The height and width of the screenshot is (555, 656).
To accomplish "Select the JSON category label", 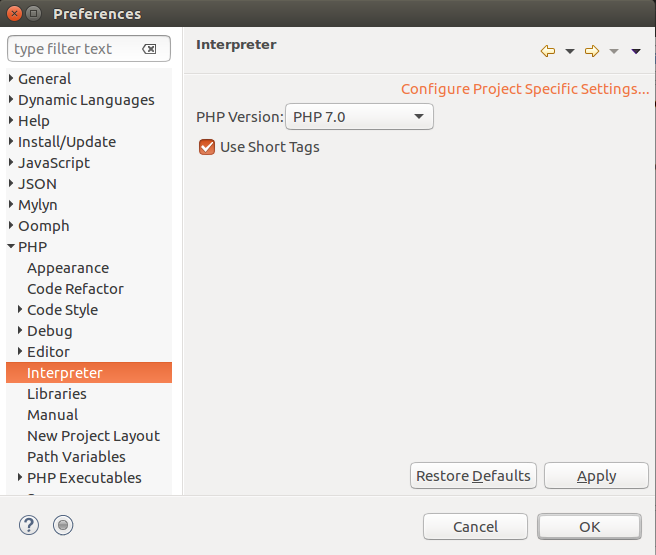I will (37, 184).
